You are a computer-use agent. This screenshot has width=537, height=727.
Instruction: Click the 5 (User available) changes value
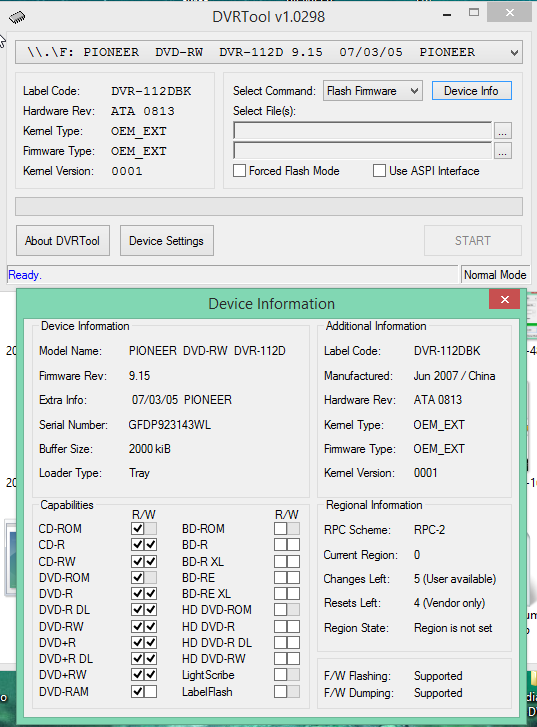(x=455, y=579)
